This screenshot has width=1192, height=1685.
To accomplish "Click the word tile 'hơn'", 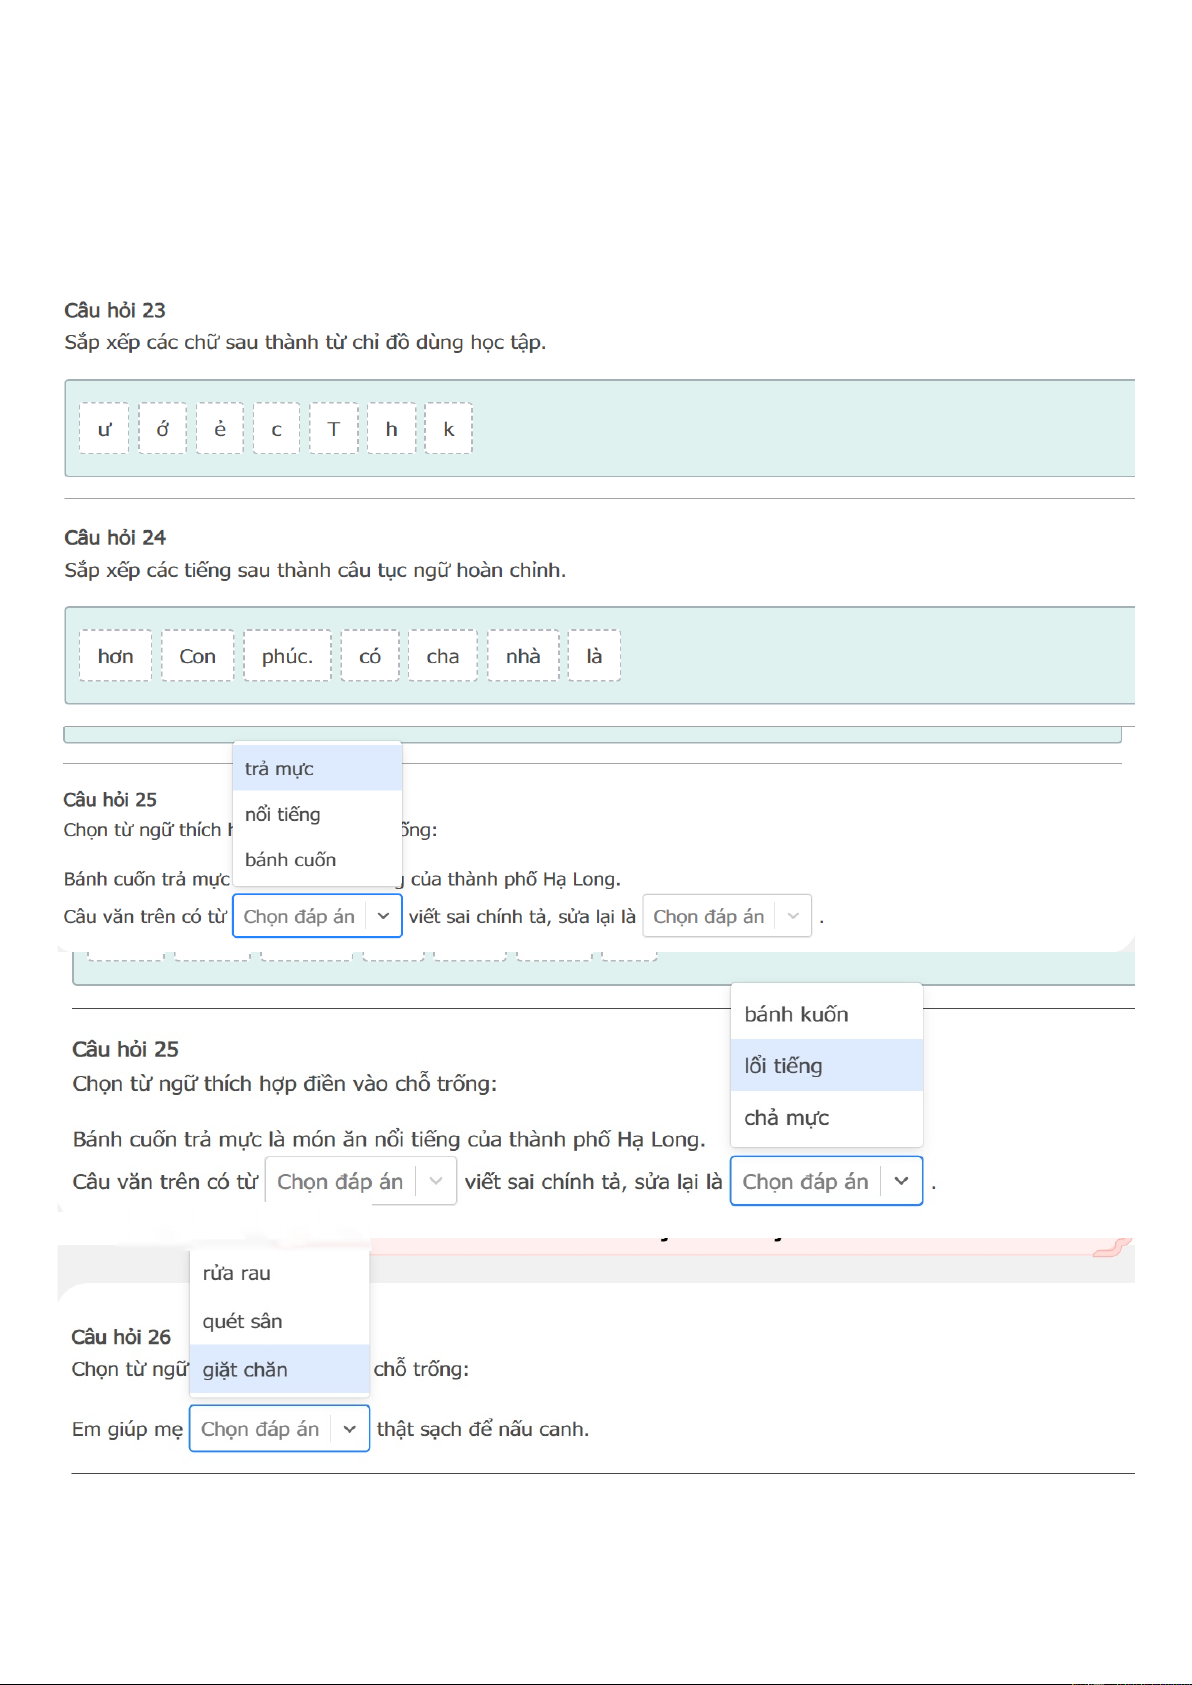I will [x=115, y=656].
